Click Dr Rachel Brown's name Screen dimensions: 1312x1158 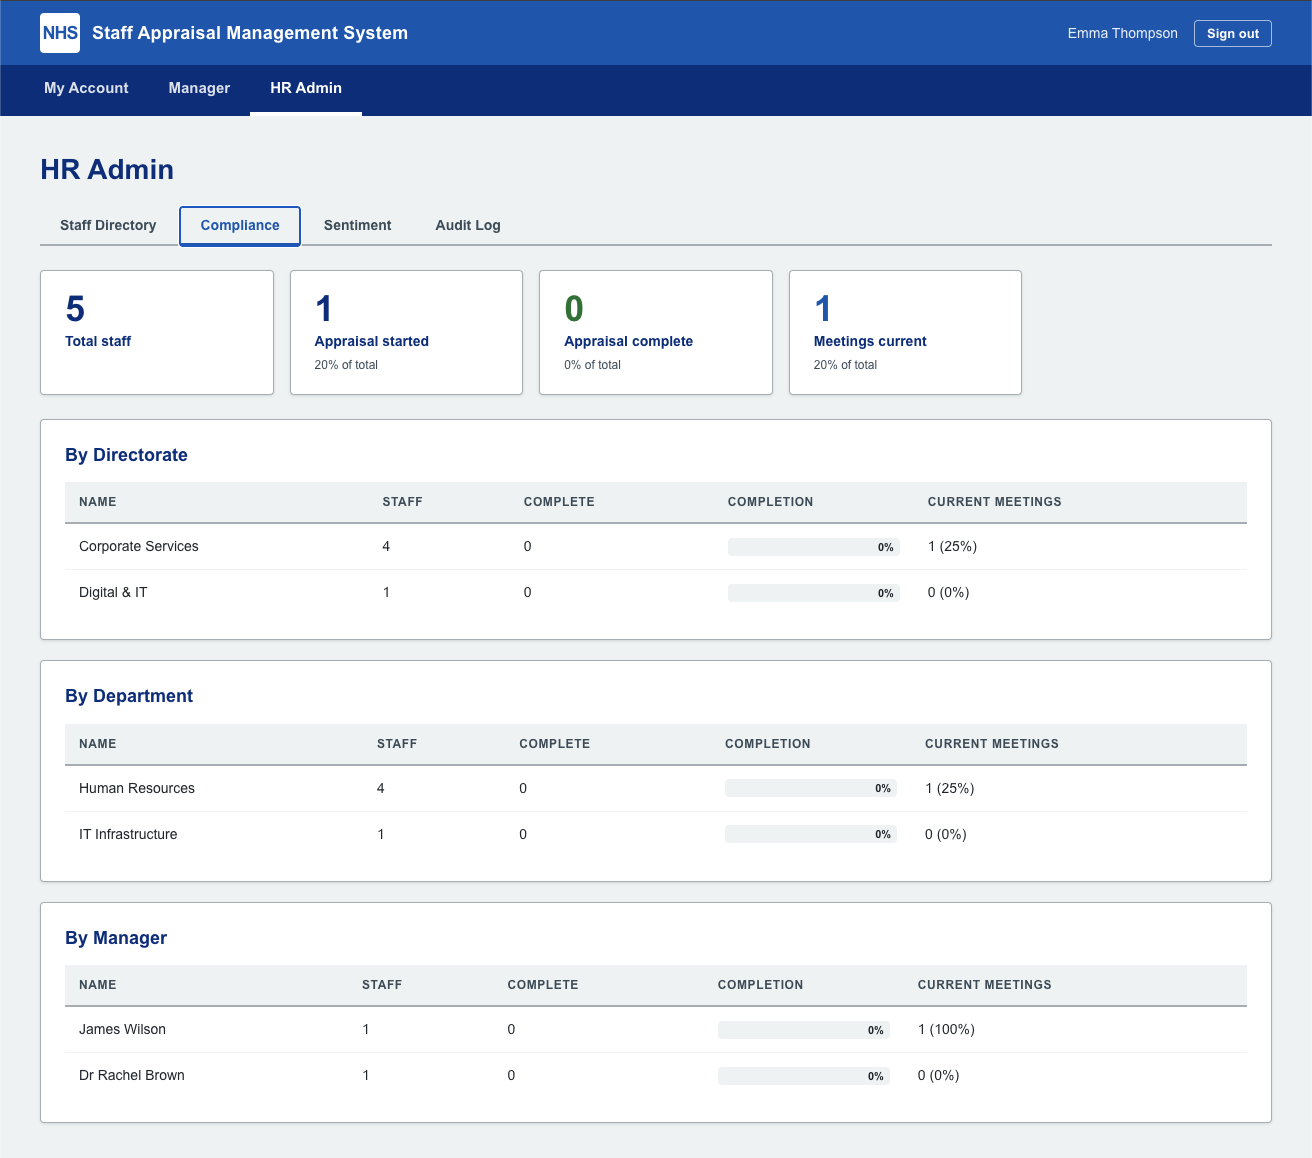click(131, 1075)
